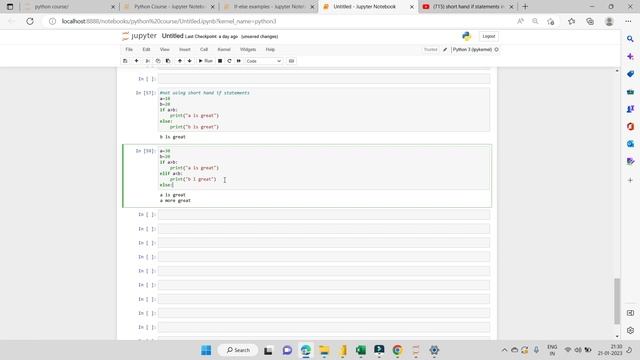Open the read aloud icon in address bar
This screenshot has width=640, height=360.
coord(520,21)
